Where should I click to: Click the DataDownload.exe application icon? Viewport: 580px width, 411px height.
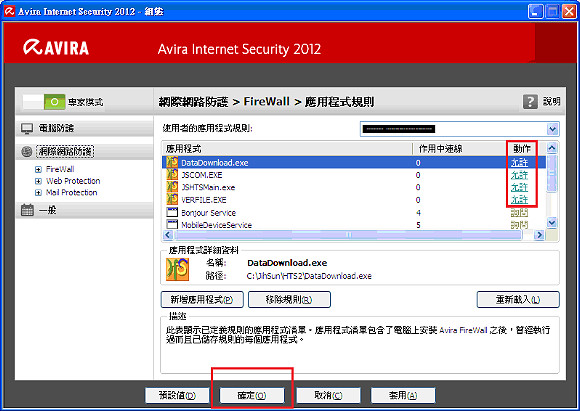(x=172, y=162)
